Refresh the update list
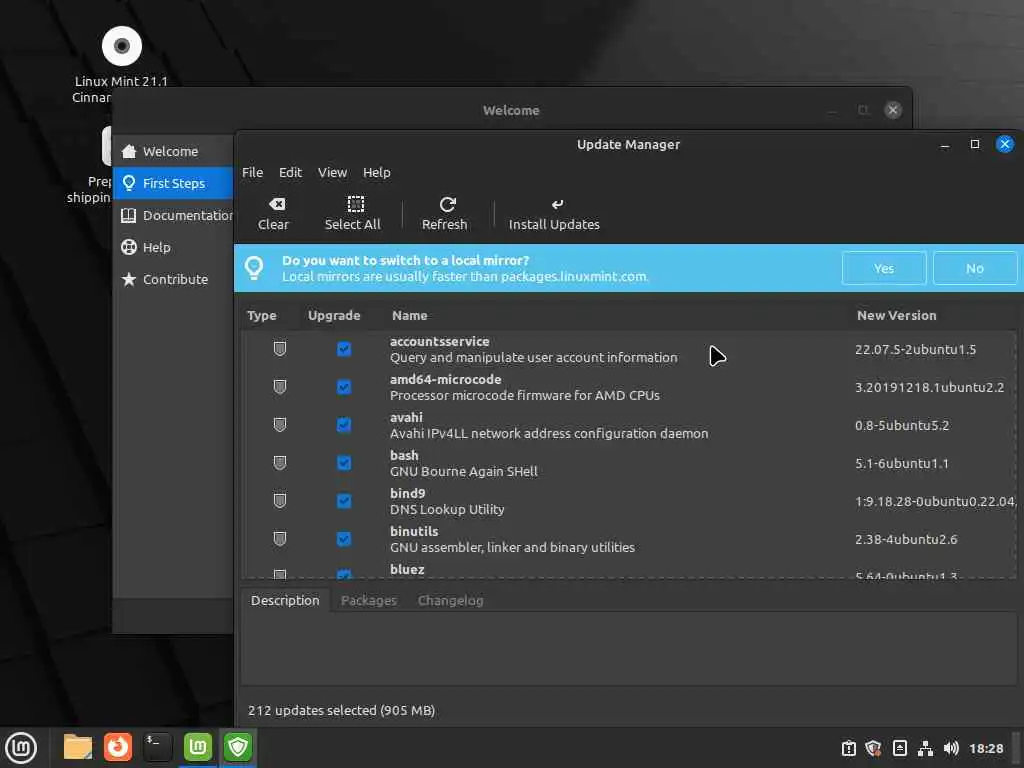This screenshot has width=1024, height=768. click(445, 214)
